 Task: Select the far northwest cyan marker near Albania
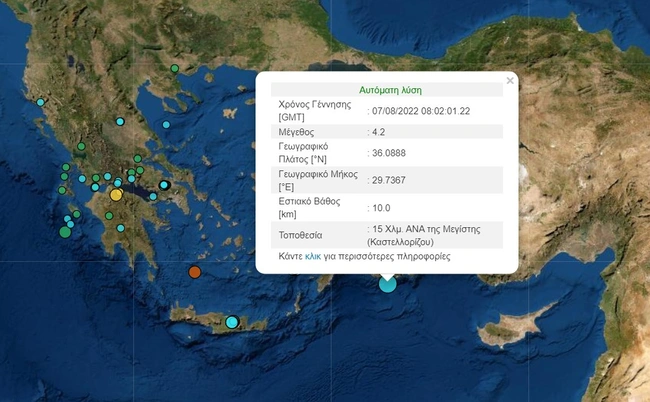point(41,102)
